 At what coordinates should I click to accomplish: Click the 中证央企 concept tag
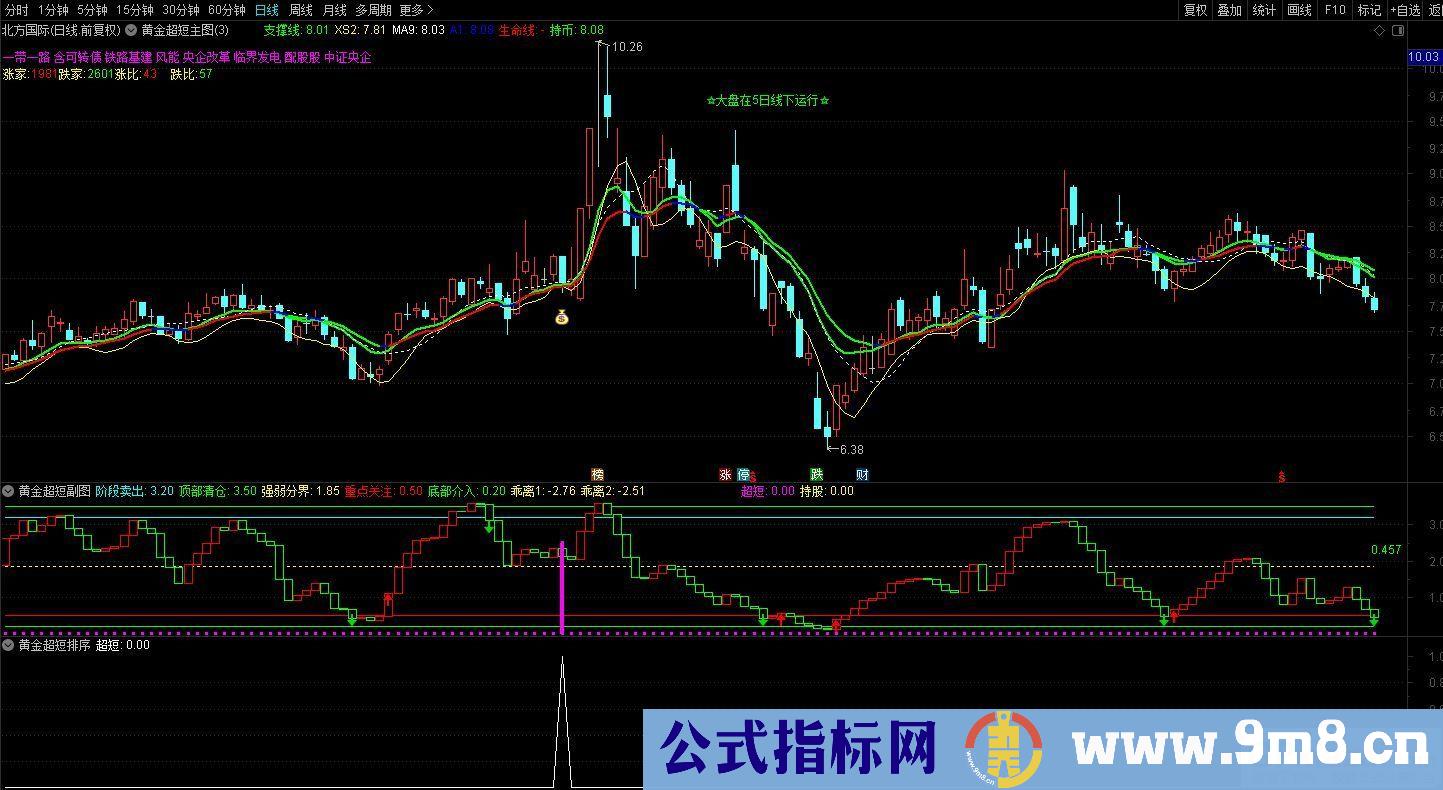click(x=348, y=57)
